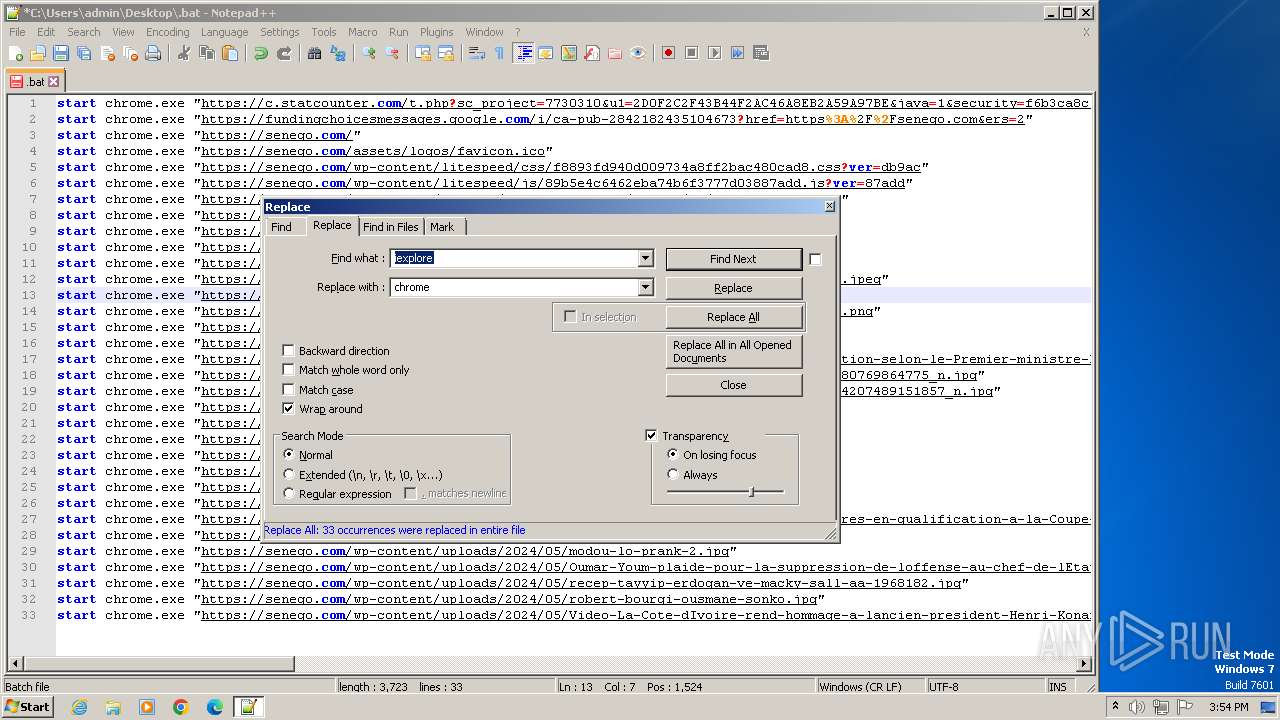Launch Chrome from the taskbar
The width and height of the screenshot is (1280, 720).
point(181,707)
